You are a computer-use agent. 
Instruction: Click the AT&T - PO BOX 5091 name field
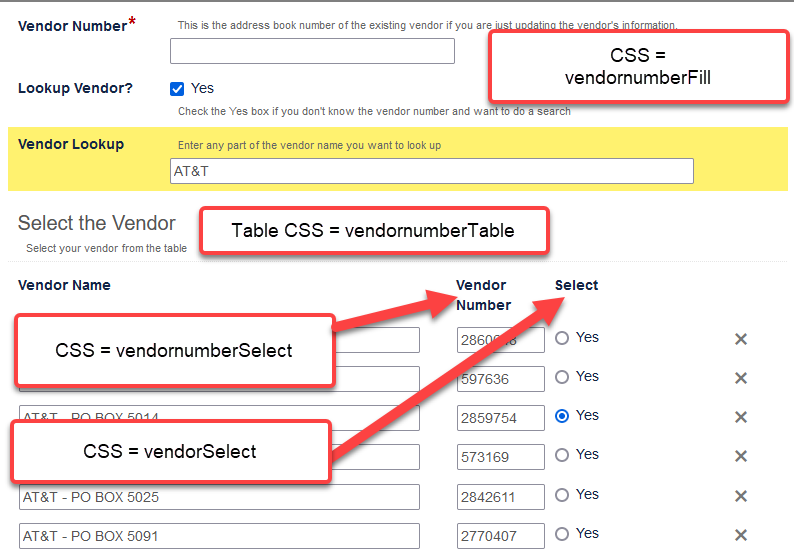tap(219, 536)
